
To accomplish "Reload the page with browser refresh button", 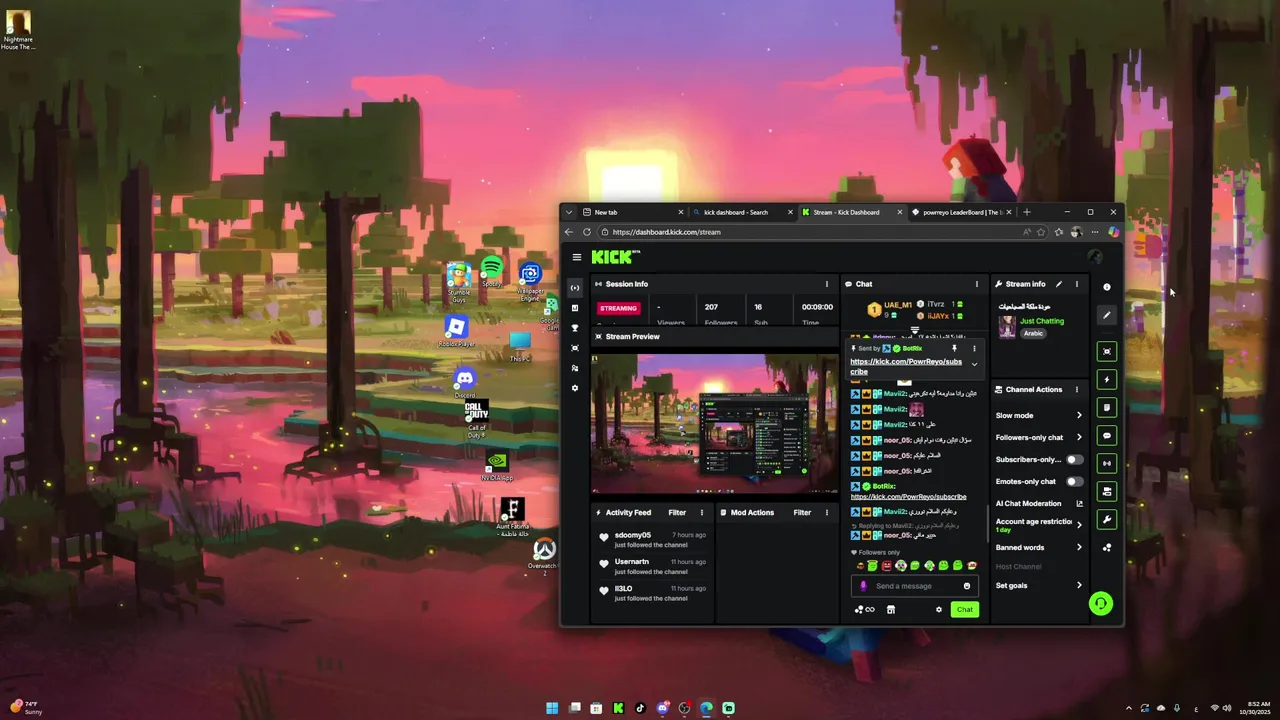I will pyautogui.click(x=587, y=232).
